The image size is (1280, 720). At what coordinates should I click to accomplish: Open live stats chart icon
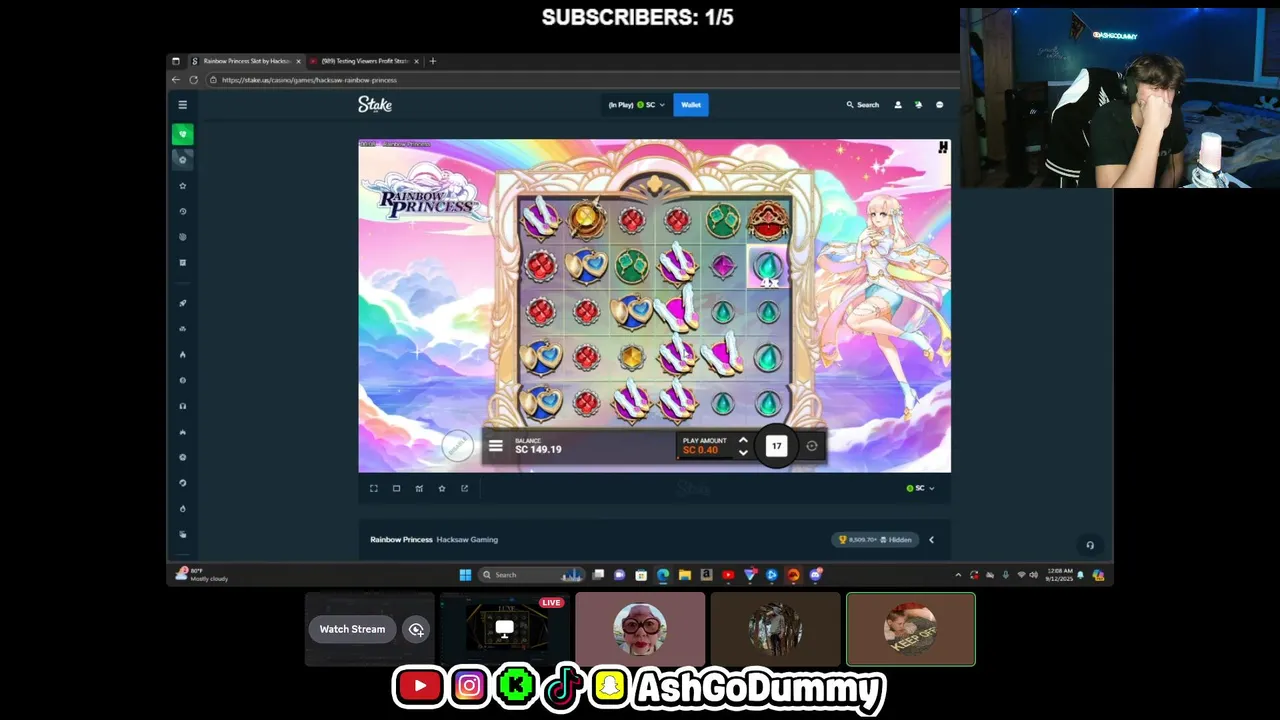pyautogui.click(x=419, y=488)
